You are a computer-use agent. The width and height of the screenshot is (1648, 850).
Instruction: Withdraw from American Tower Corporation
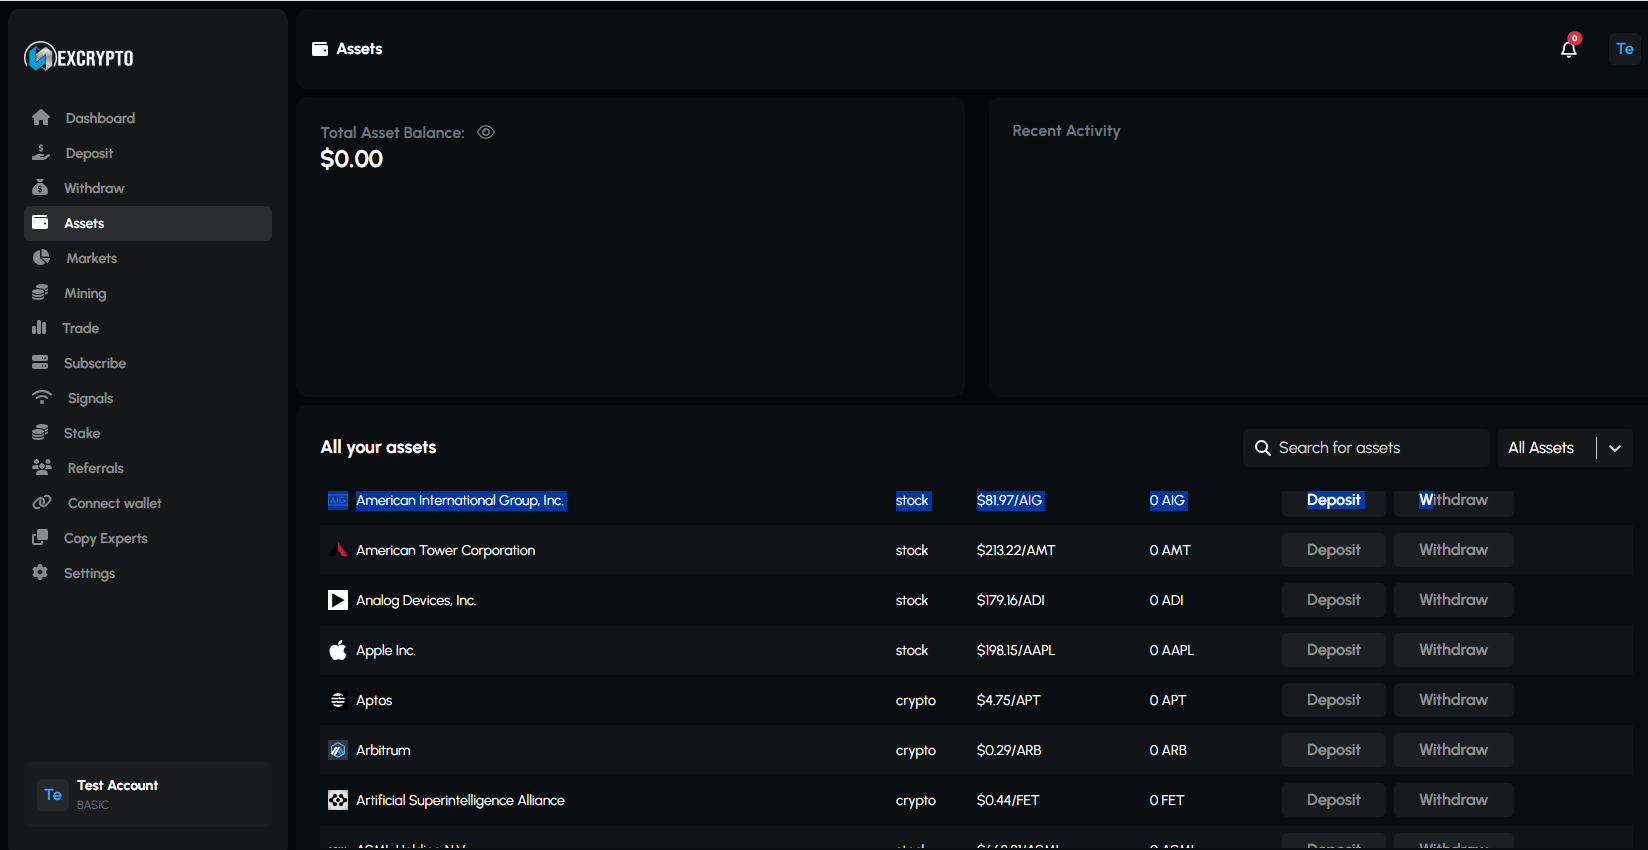(x=1454, y=550)
